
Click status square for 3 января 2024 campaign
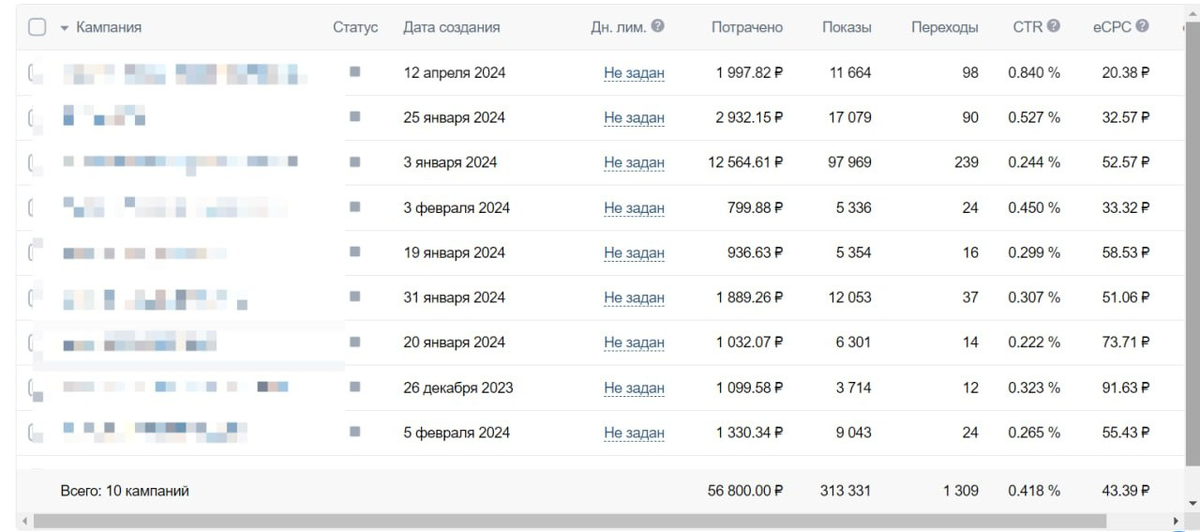click(x=355, y=162)
